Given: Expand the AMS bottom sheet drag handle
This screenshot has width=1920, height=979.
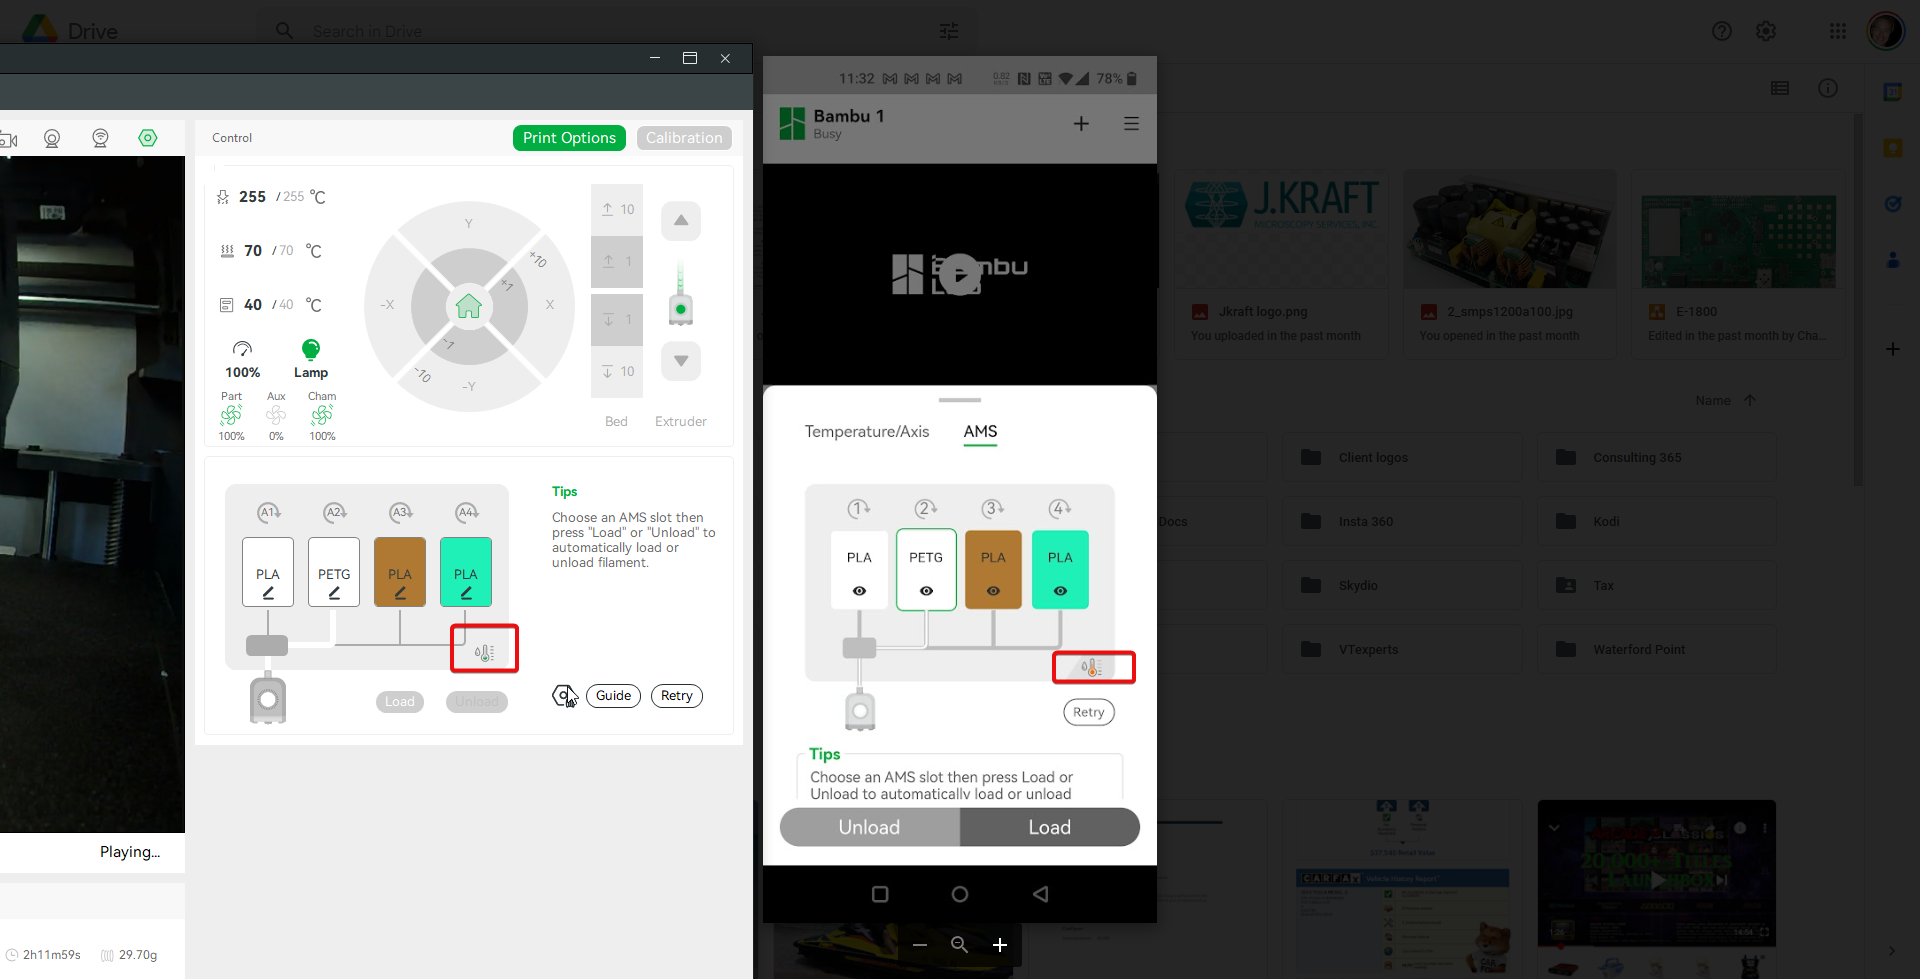Looking at the screenshot, I should (x=958, y=399).
